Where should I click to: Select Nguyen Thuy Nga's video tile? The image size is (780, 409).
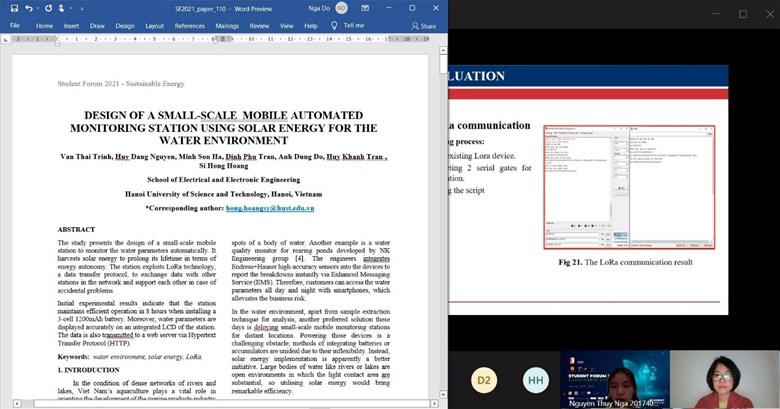(x=615, y=380)
